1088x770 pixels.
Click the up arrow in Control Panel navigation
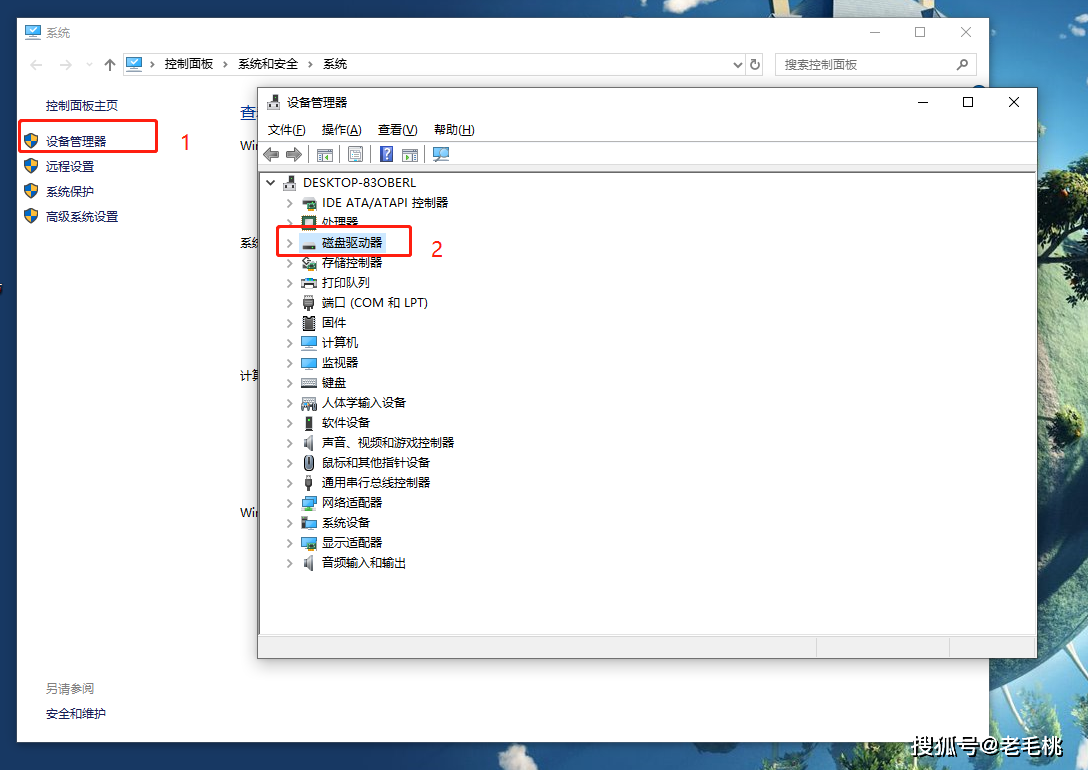click(x=110, y=64)
